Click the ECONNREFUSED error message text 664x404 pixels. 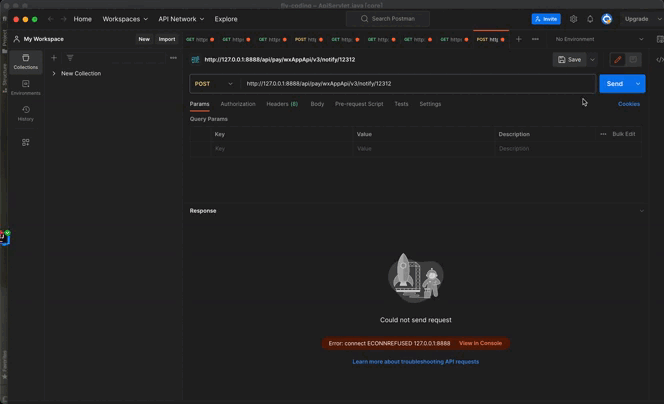click(389, 343)
